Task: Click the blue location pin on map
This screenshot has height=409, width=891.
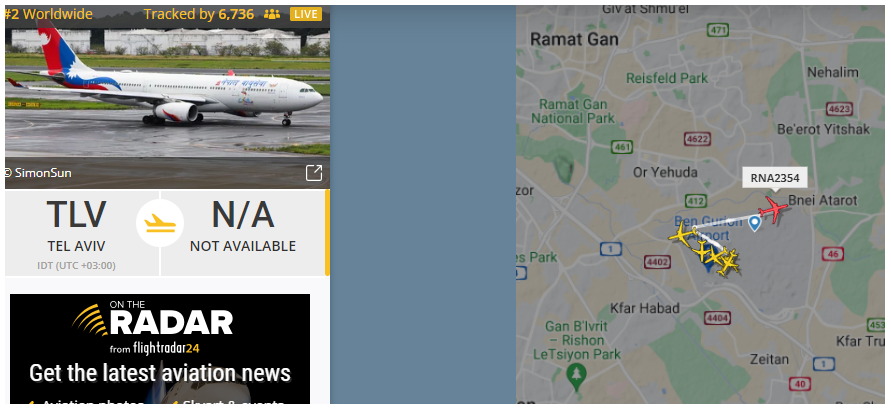Action: coord(754,223)
